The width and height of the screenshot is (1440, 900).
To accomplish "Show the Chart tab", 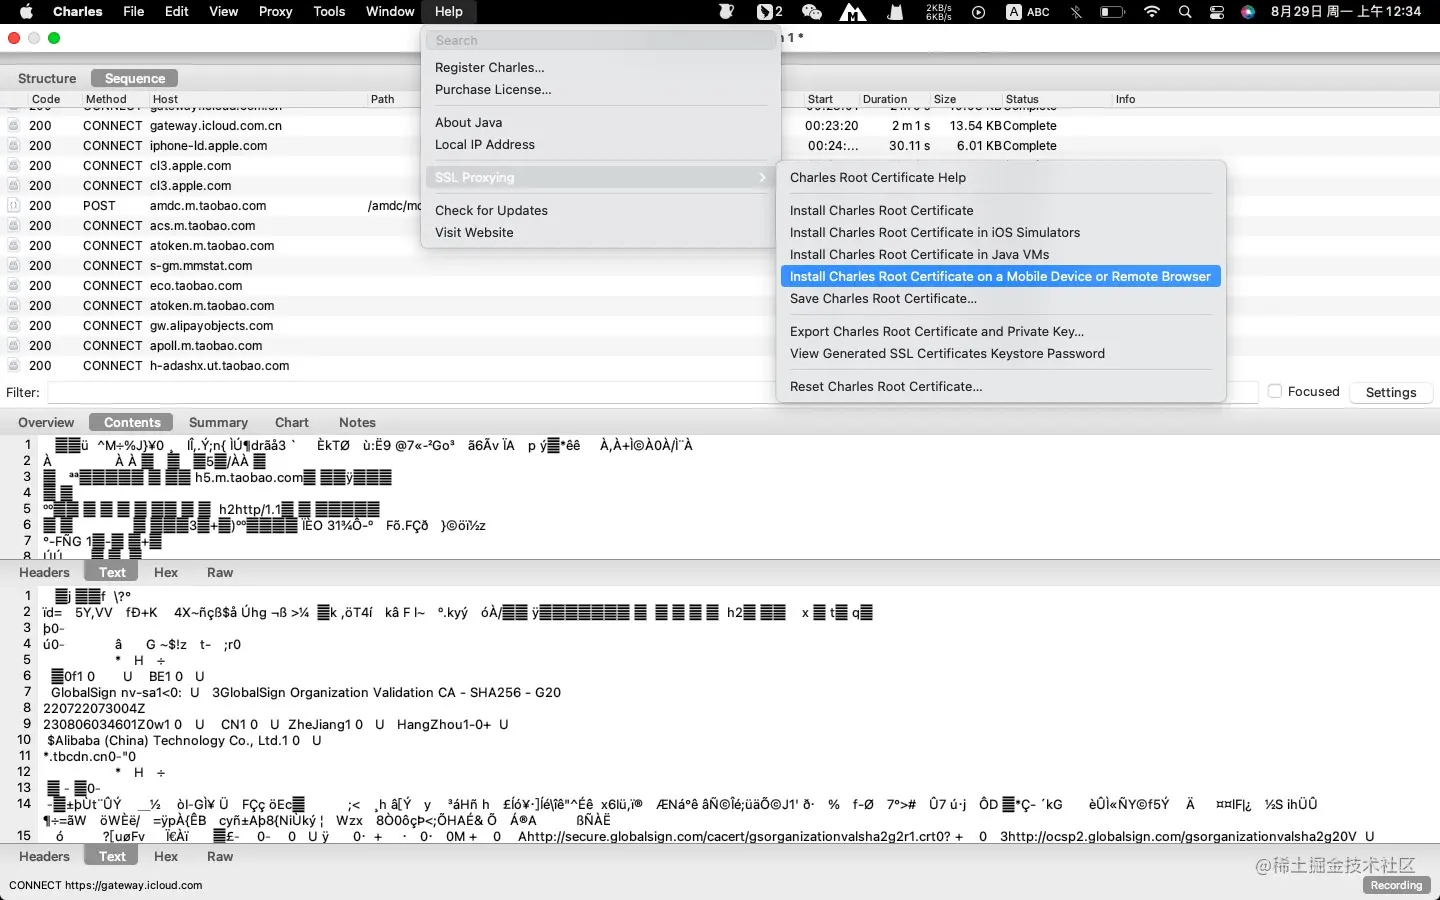I will point(292,422).
